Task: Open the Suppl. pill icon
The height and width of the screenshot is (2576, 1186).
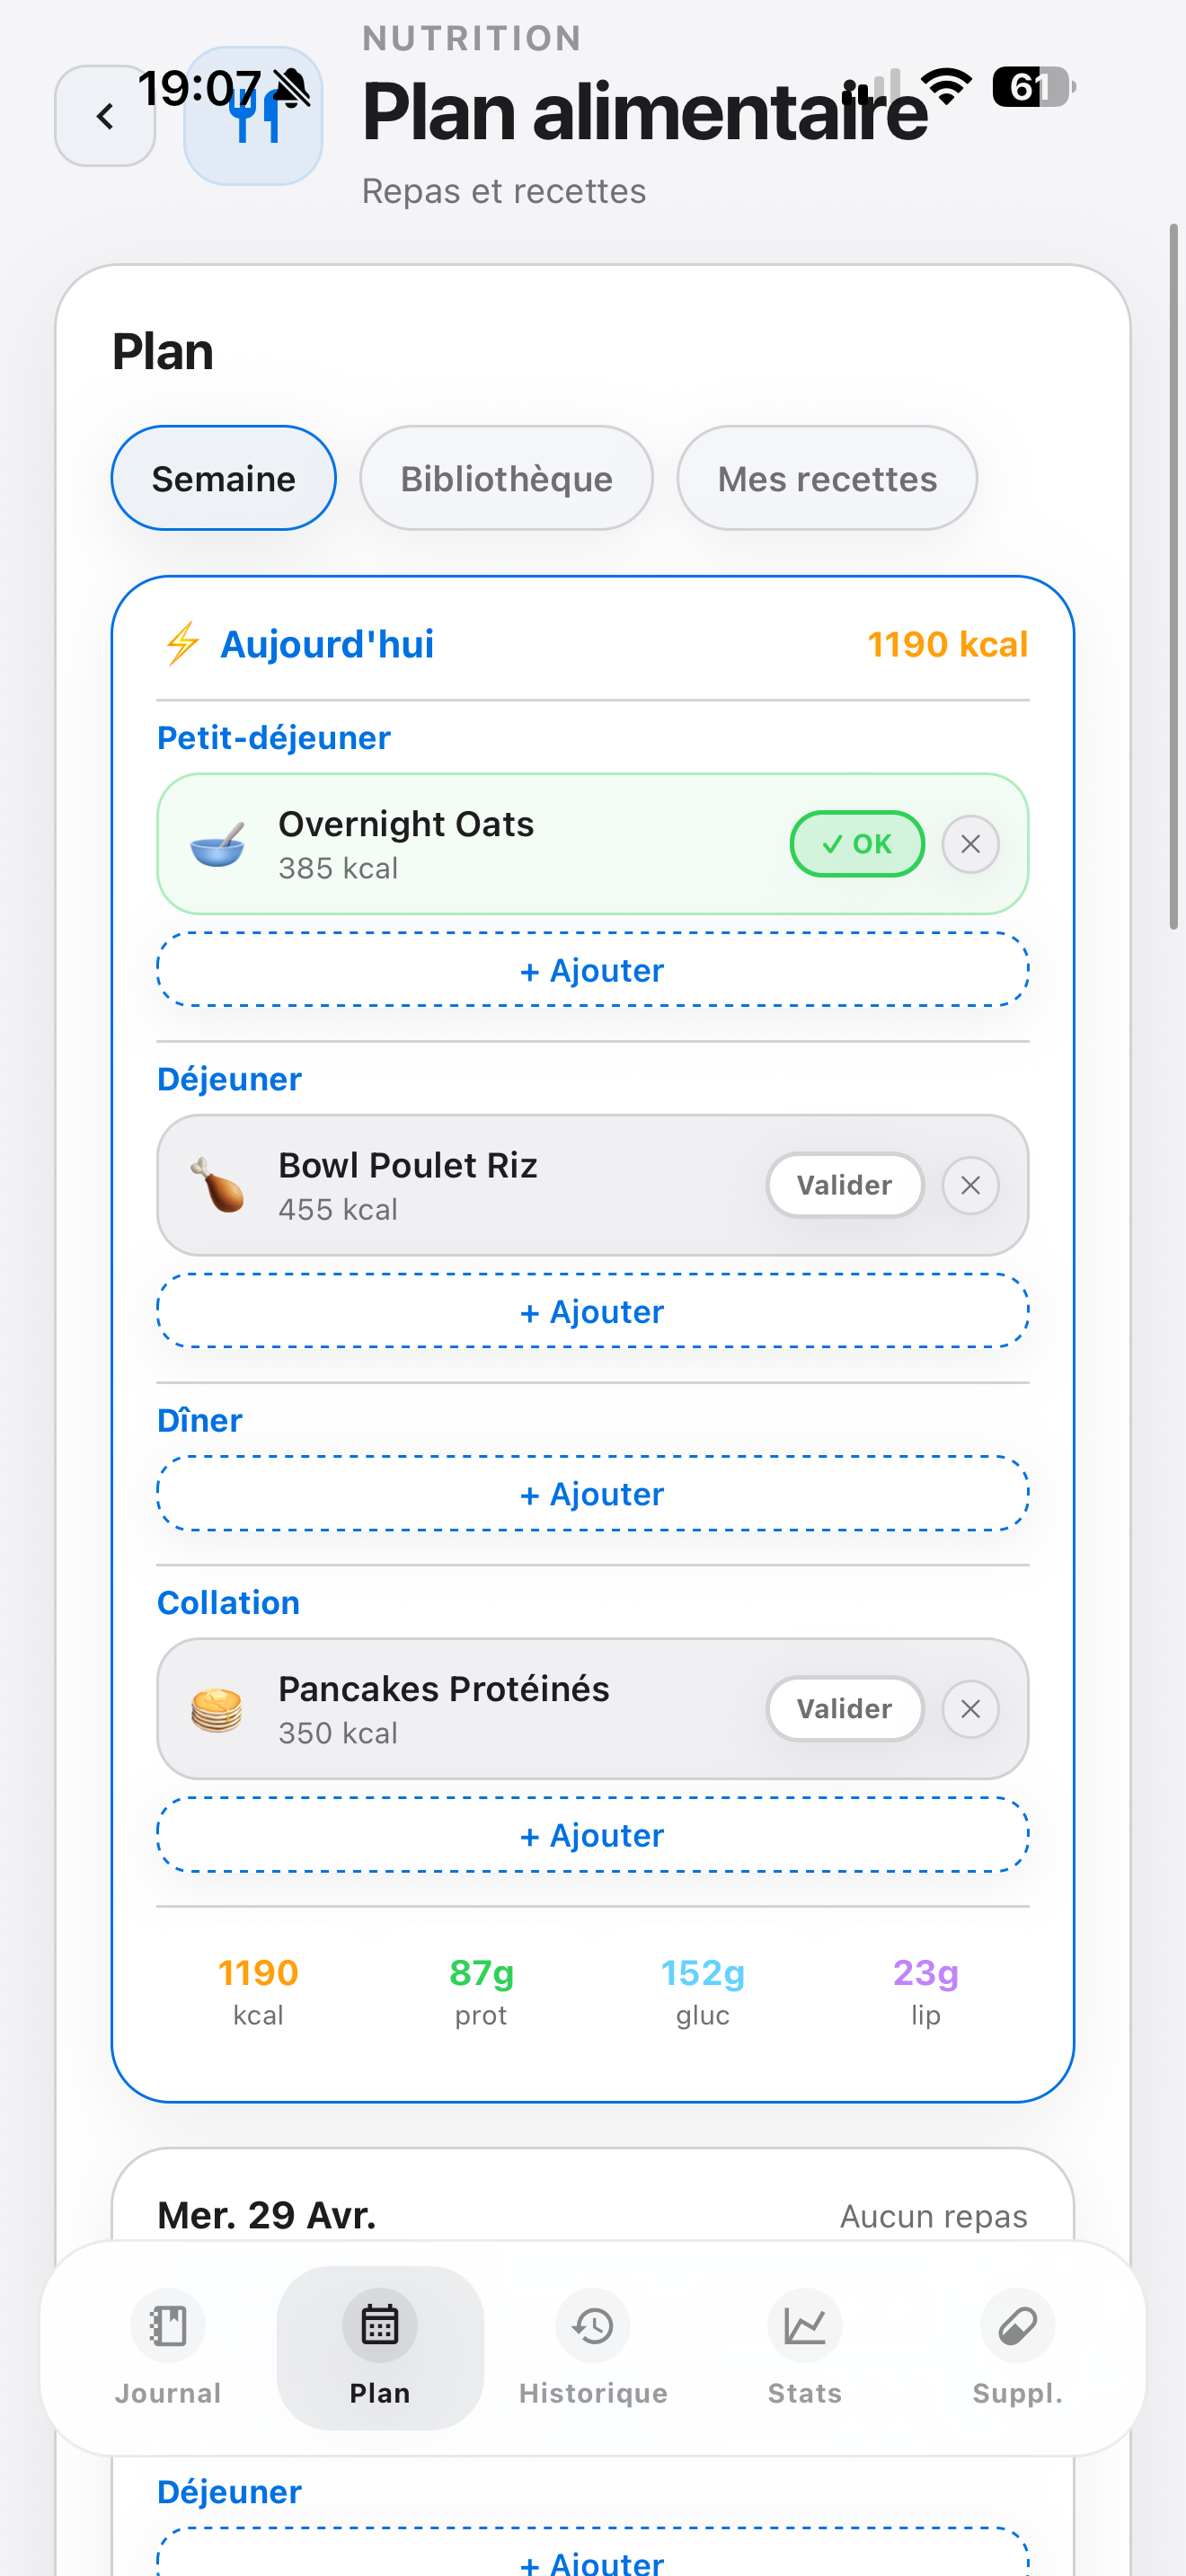Action: [1017, 2325]
